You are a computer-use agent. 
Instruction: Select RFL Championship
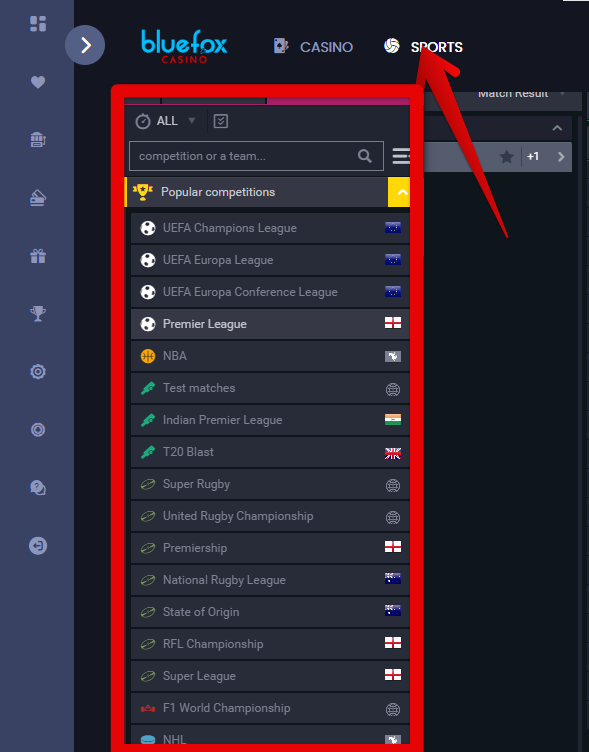[270, 644]
